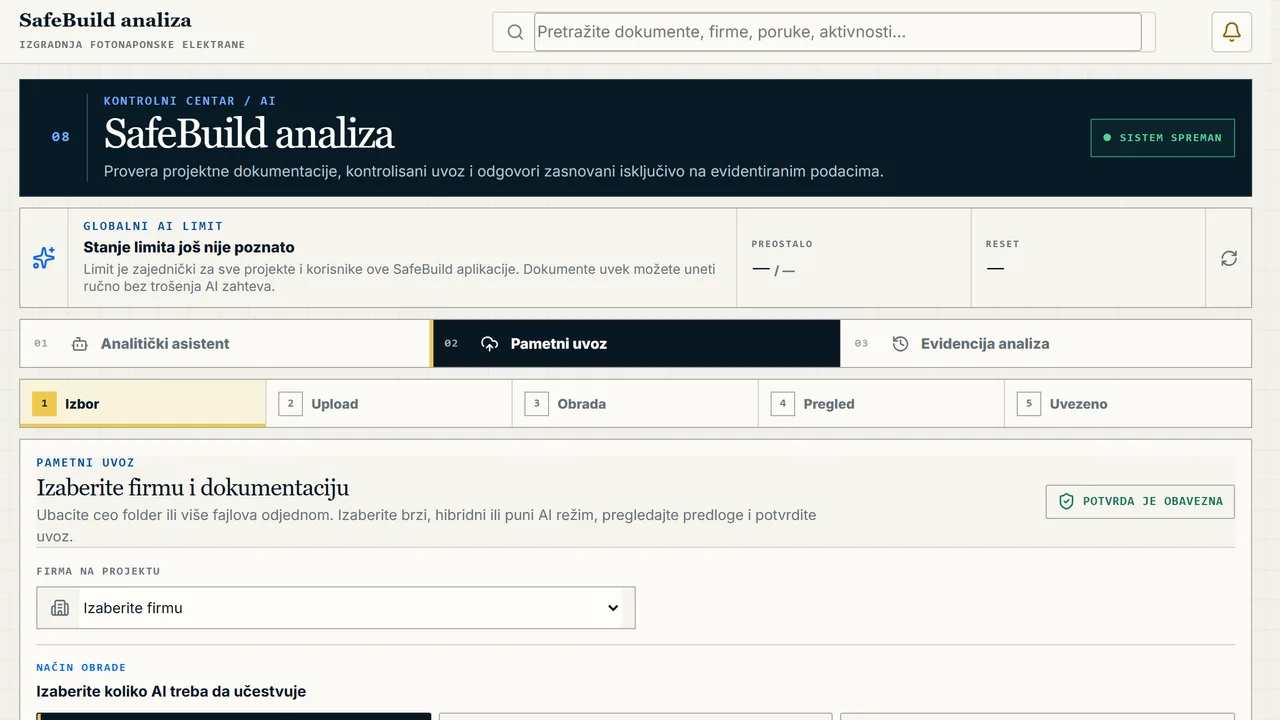The height and width of the screenshot is (720, 1280).
Task: Click the Potvrda je obavezna button
Action: tap(1140, 501)
